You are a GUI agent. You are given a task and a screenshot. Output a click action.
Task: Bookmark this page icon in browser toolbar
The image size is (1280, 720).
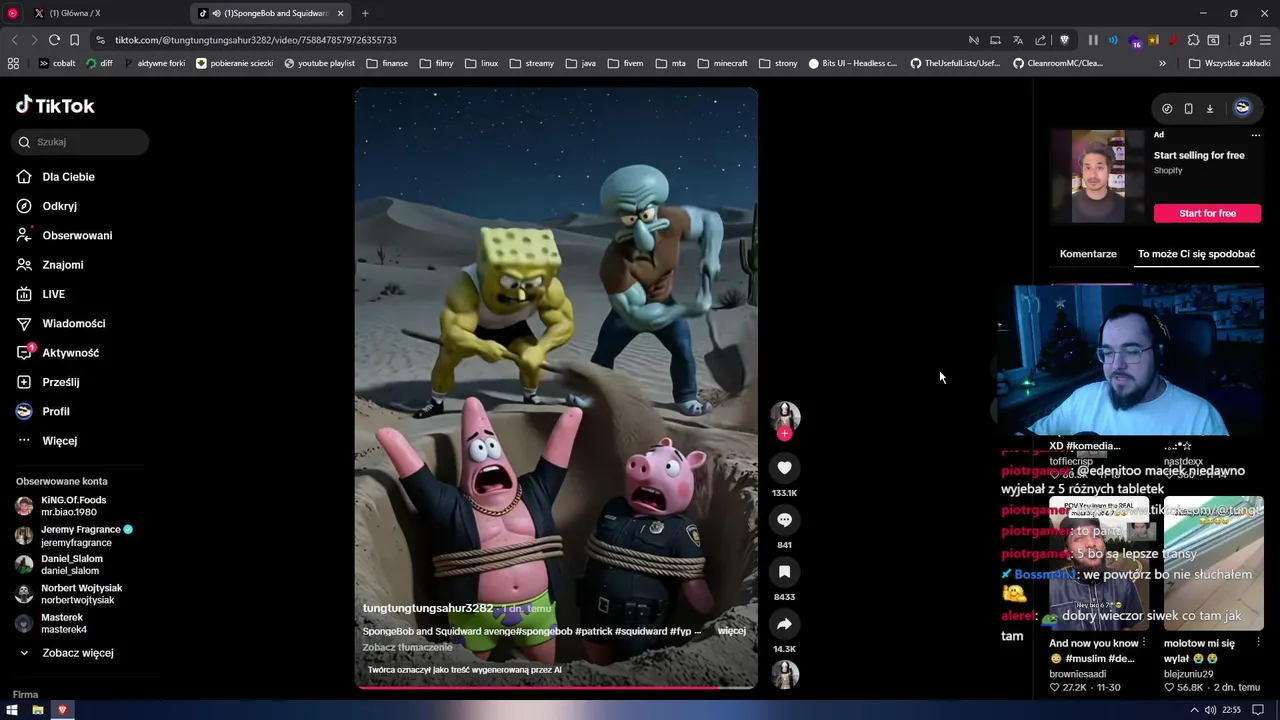tap(74, 40)
